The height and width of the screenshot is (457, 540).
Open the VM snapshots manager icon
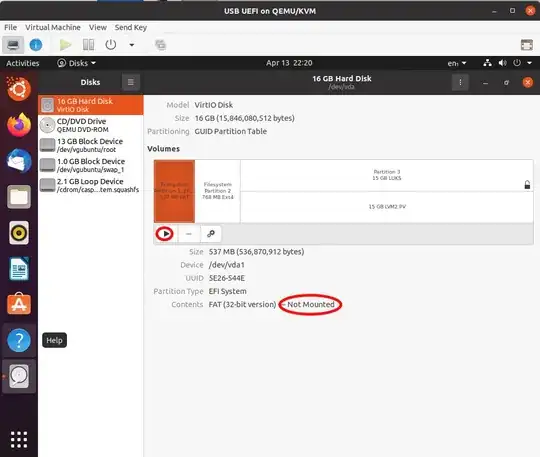click(160, 45)
